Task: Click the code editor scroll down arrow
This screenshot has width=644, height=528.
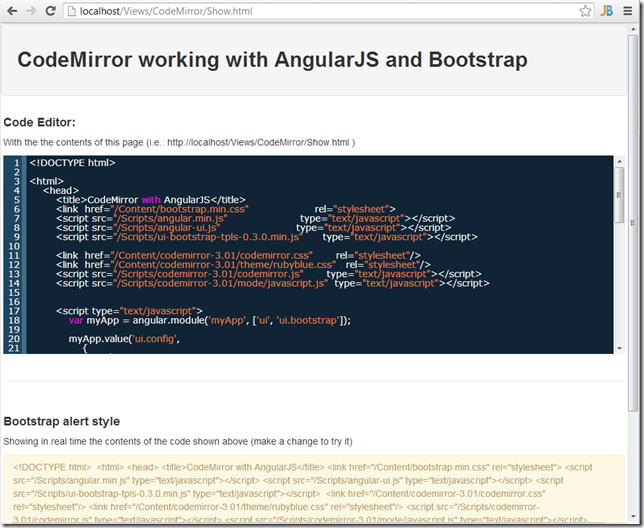Action: tap(619, 347)
